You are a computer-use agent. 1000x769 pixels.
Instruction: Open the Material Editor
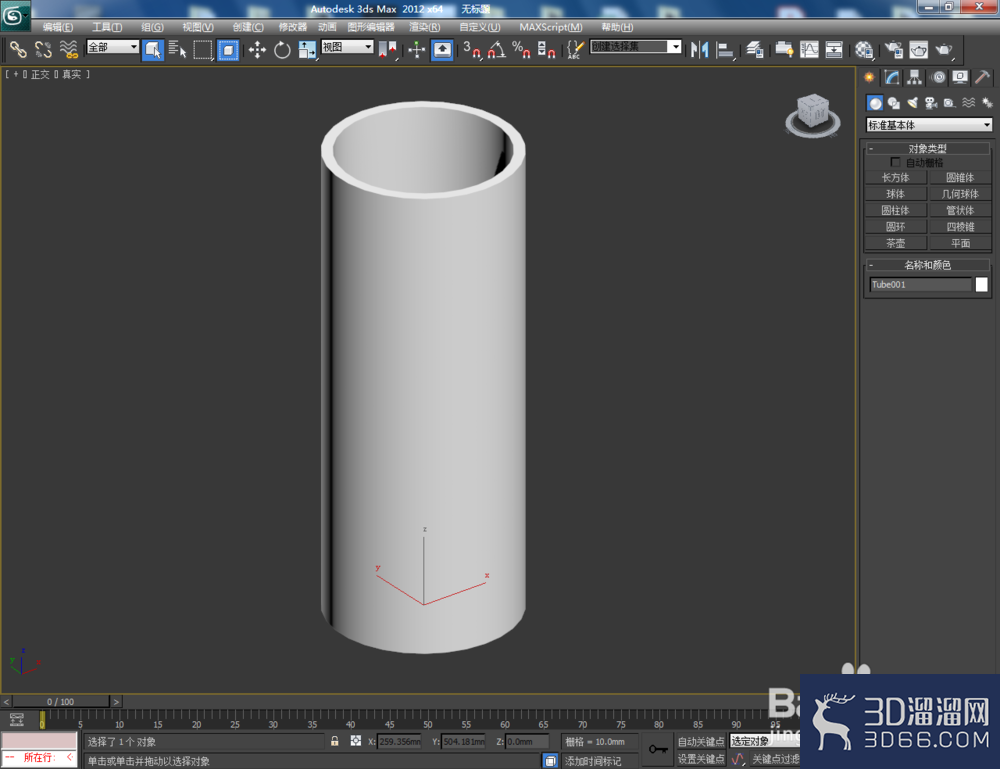pos(864,50)
